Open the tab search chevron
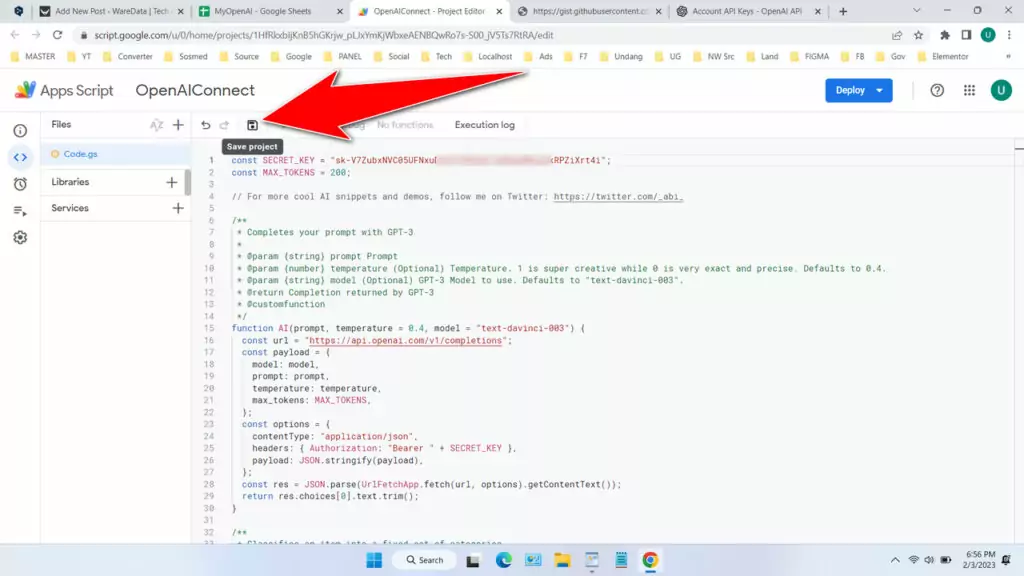This screenshot has width=1024, height=576. [916, 11]
